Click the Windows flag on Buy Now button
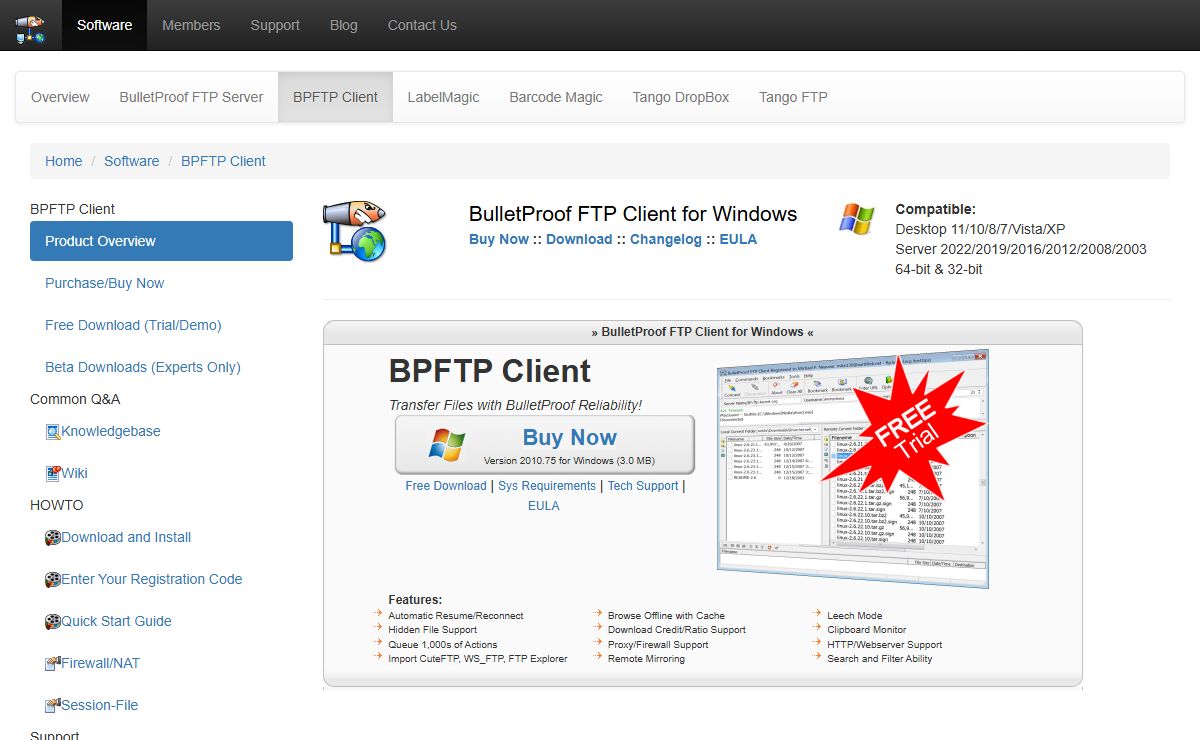Screen dimensions: 1200x740 click(x=447, y=444)
